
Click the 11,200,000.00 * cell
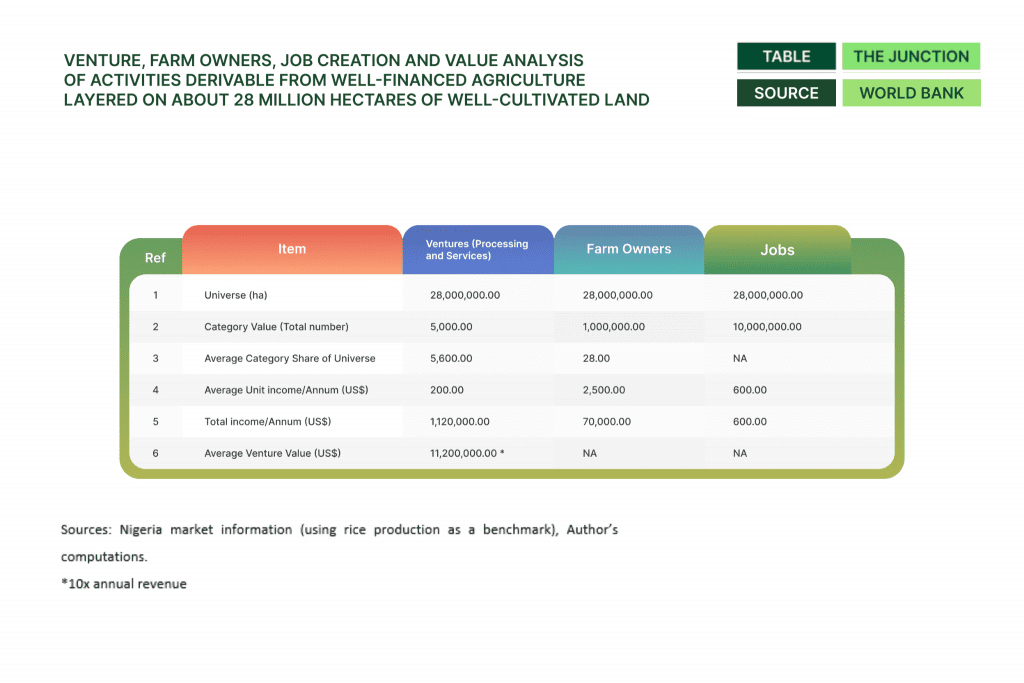point(467,453)
